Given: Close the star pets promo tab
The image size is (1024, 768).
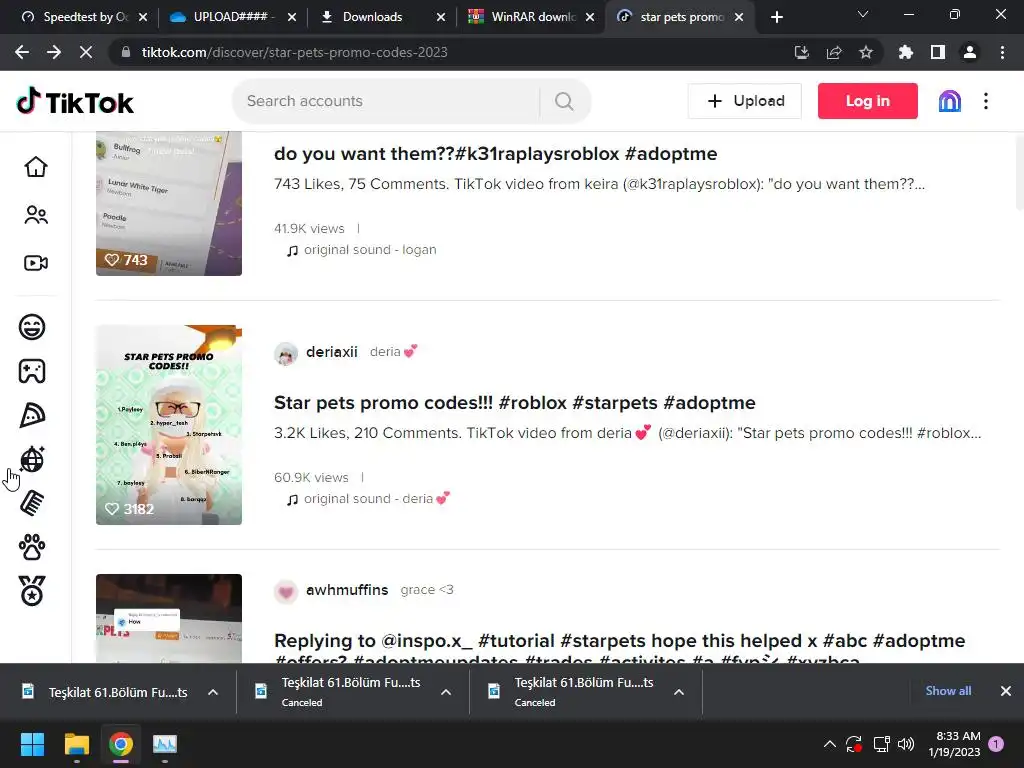Looking at the screenshot, I should [739, 17].
